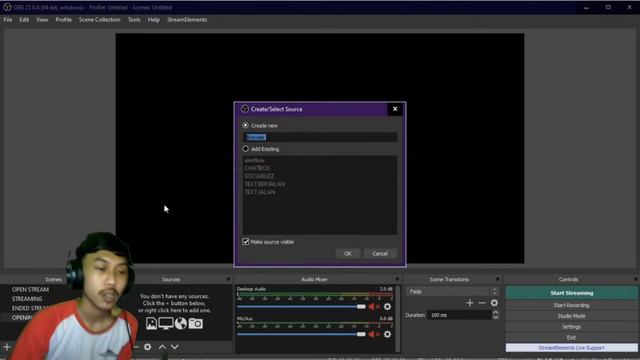
Task: Click Start Streaming
Action: pos(571,293)
